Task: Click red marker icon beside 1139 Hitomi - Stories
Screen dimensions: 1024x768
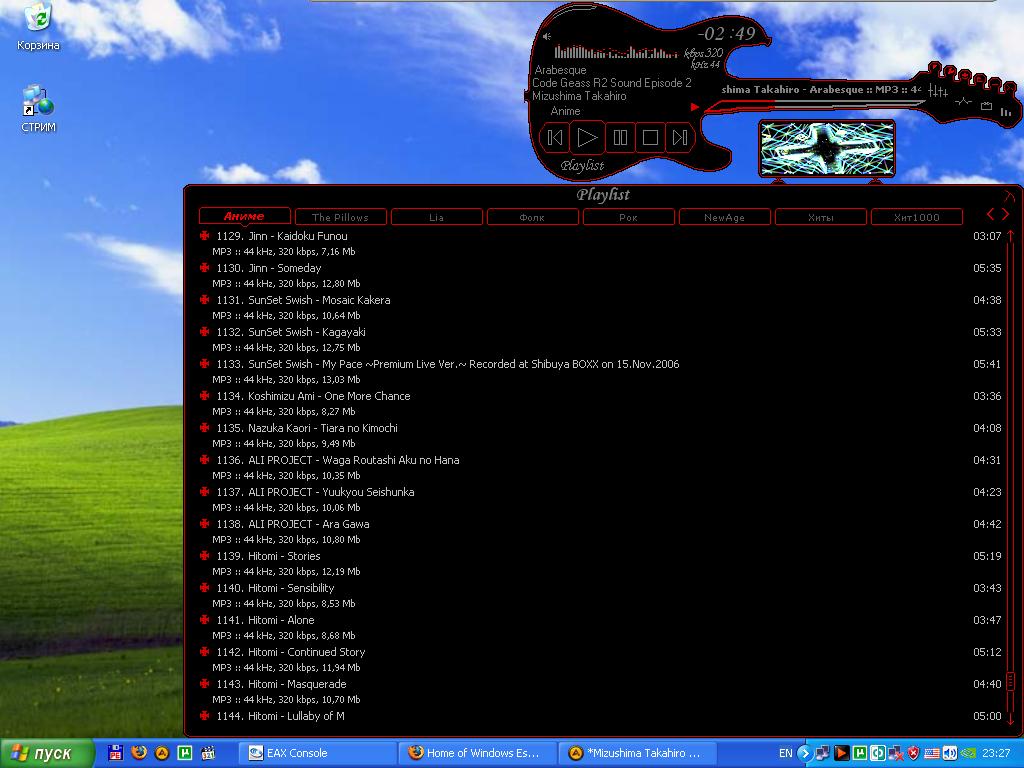Action: pos(204,556)
